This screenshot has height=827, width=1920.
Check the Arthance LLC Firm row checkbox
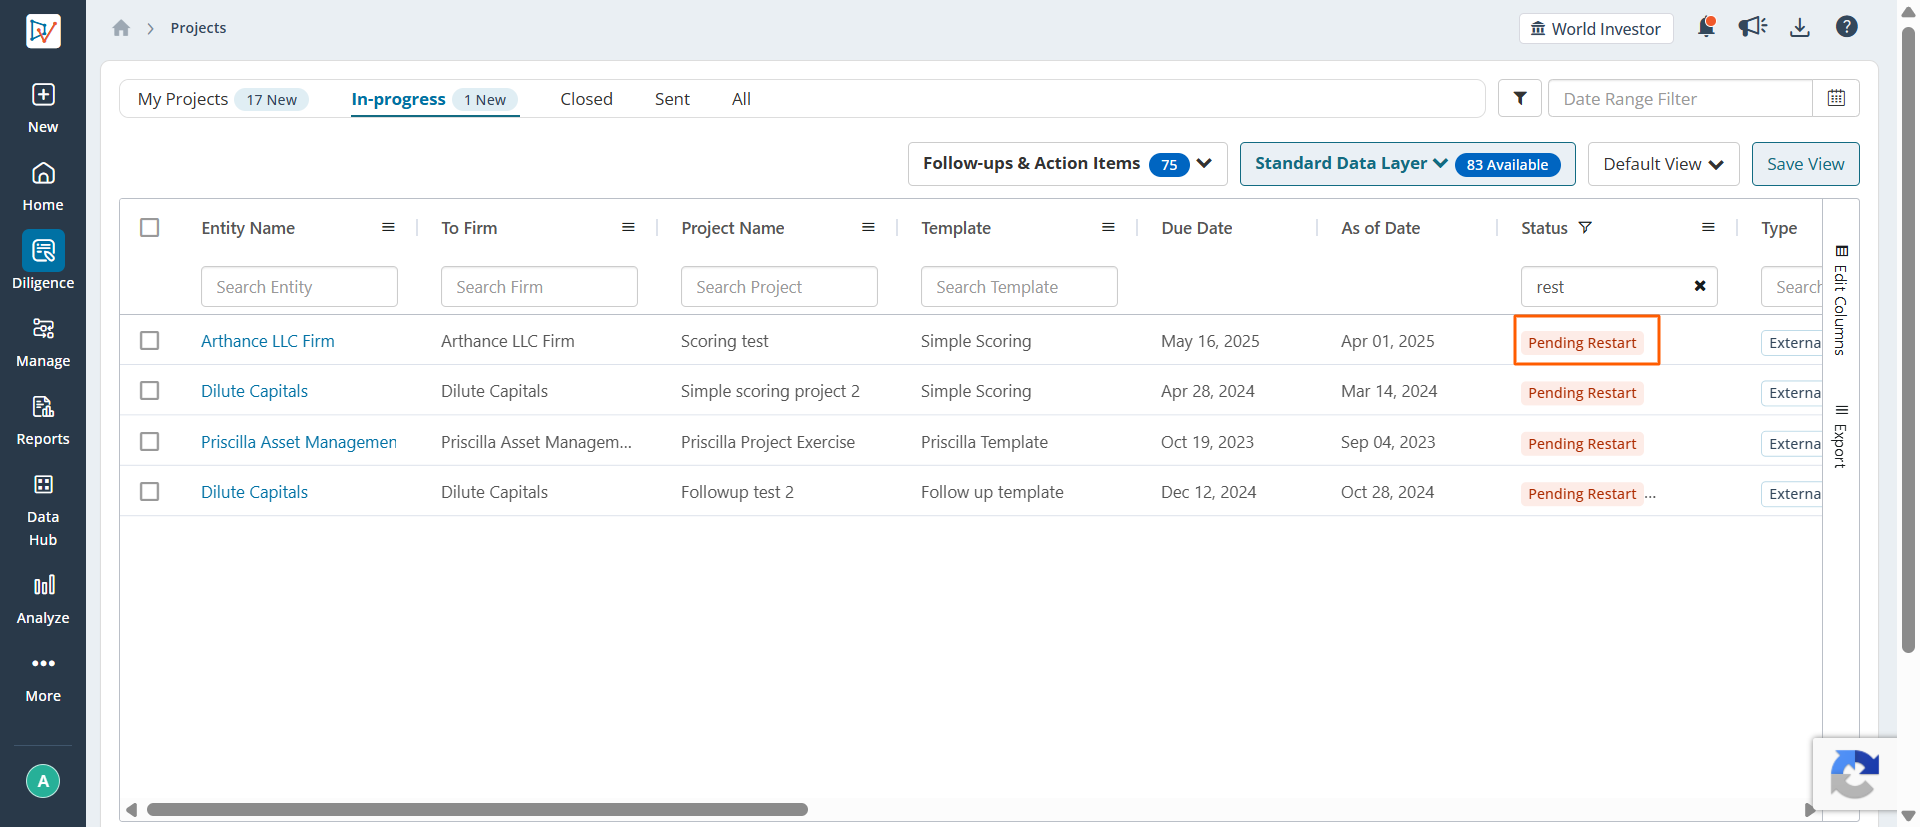click(x=150, y=341)
